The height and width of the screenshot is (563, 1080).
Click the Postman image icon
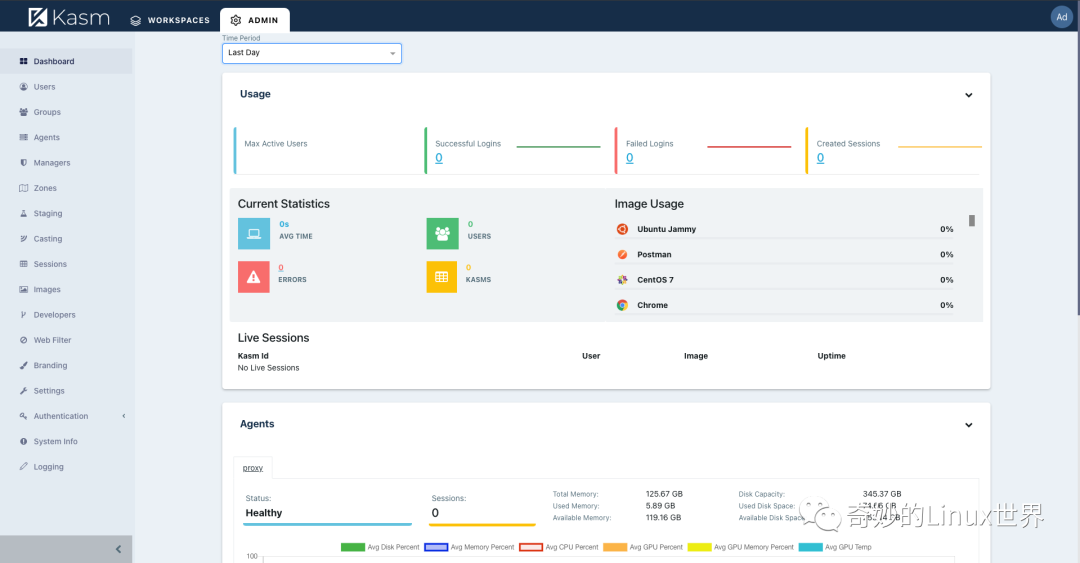point(622,254)
